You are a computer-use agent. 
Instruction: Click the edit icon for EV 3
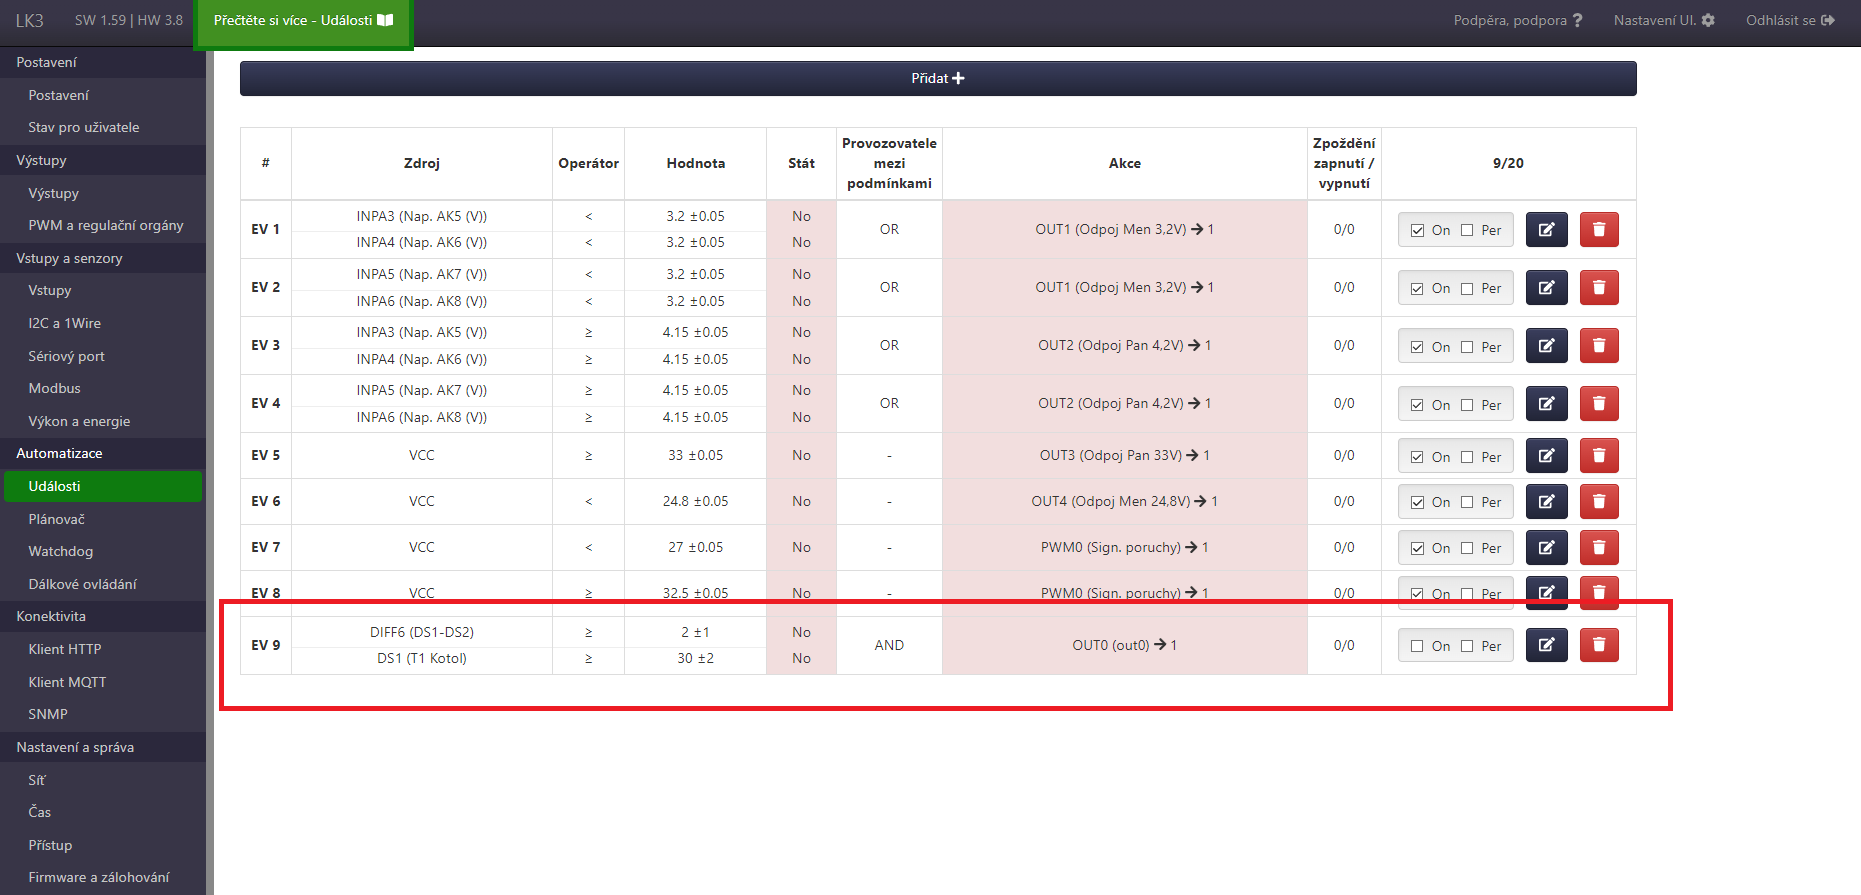tap(1546, 346)
